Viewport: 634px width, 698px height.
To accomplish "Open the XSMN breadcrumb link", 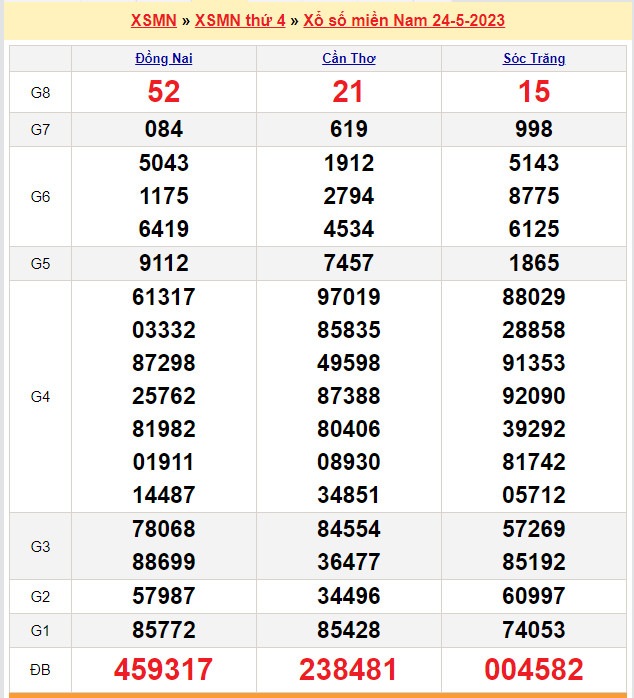I will [153, 20].
